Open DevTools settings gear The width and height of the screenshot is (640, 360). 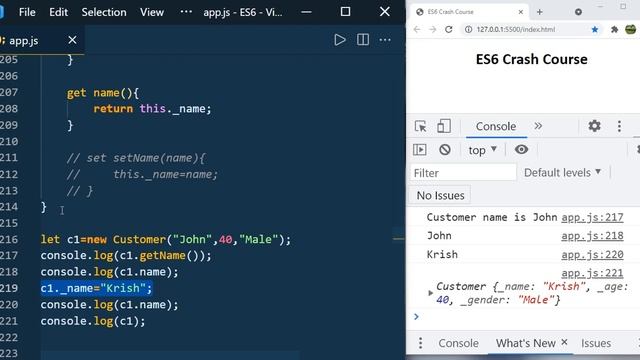pos(594,126)
